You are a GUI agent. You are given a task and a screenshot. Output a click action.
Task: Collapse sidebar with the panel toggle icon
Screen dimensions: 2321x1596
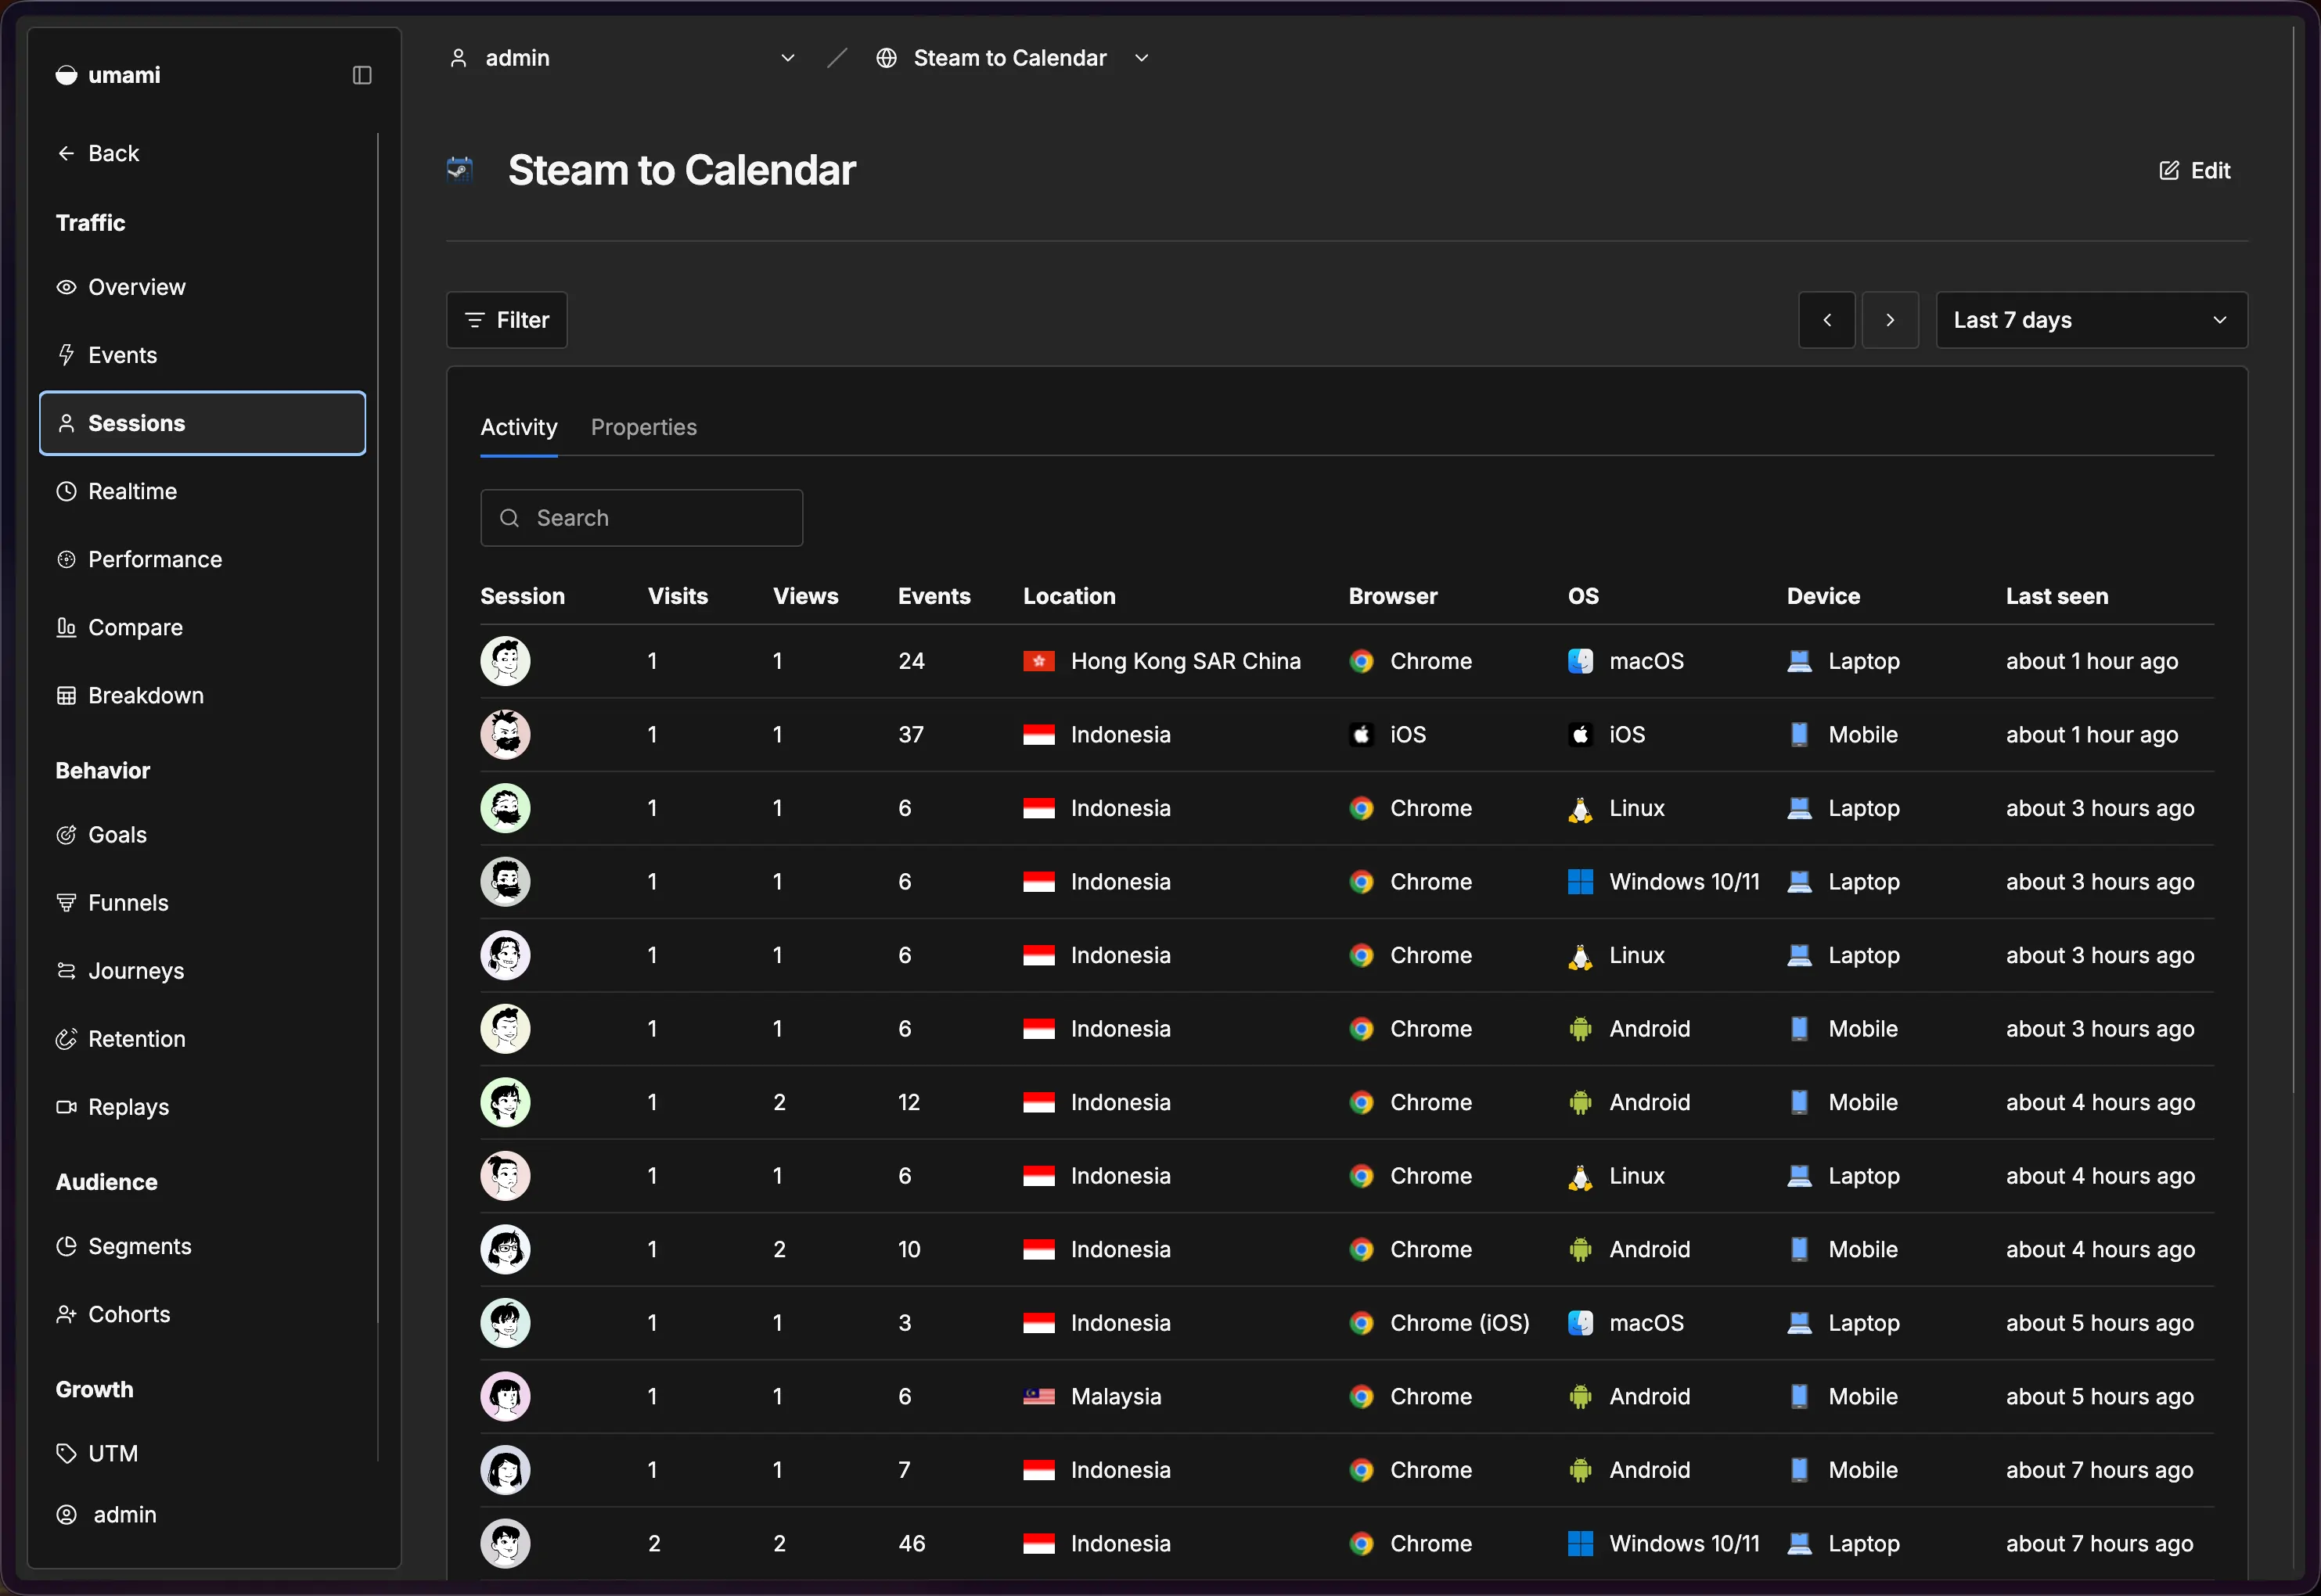[362, 75]
